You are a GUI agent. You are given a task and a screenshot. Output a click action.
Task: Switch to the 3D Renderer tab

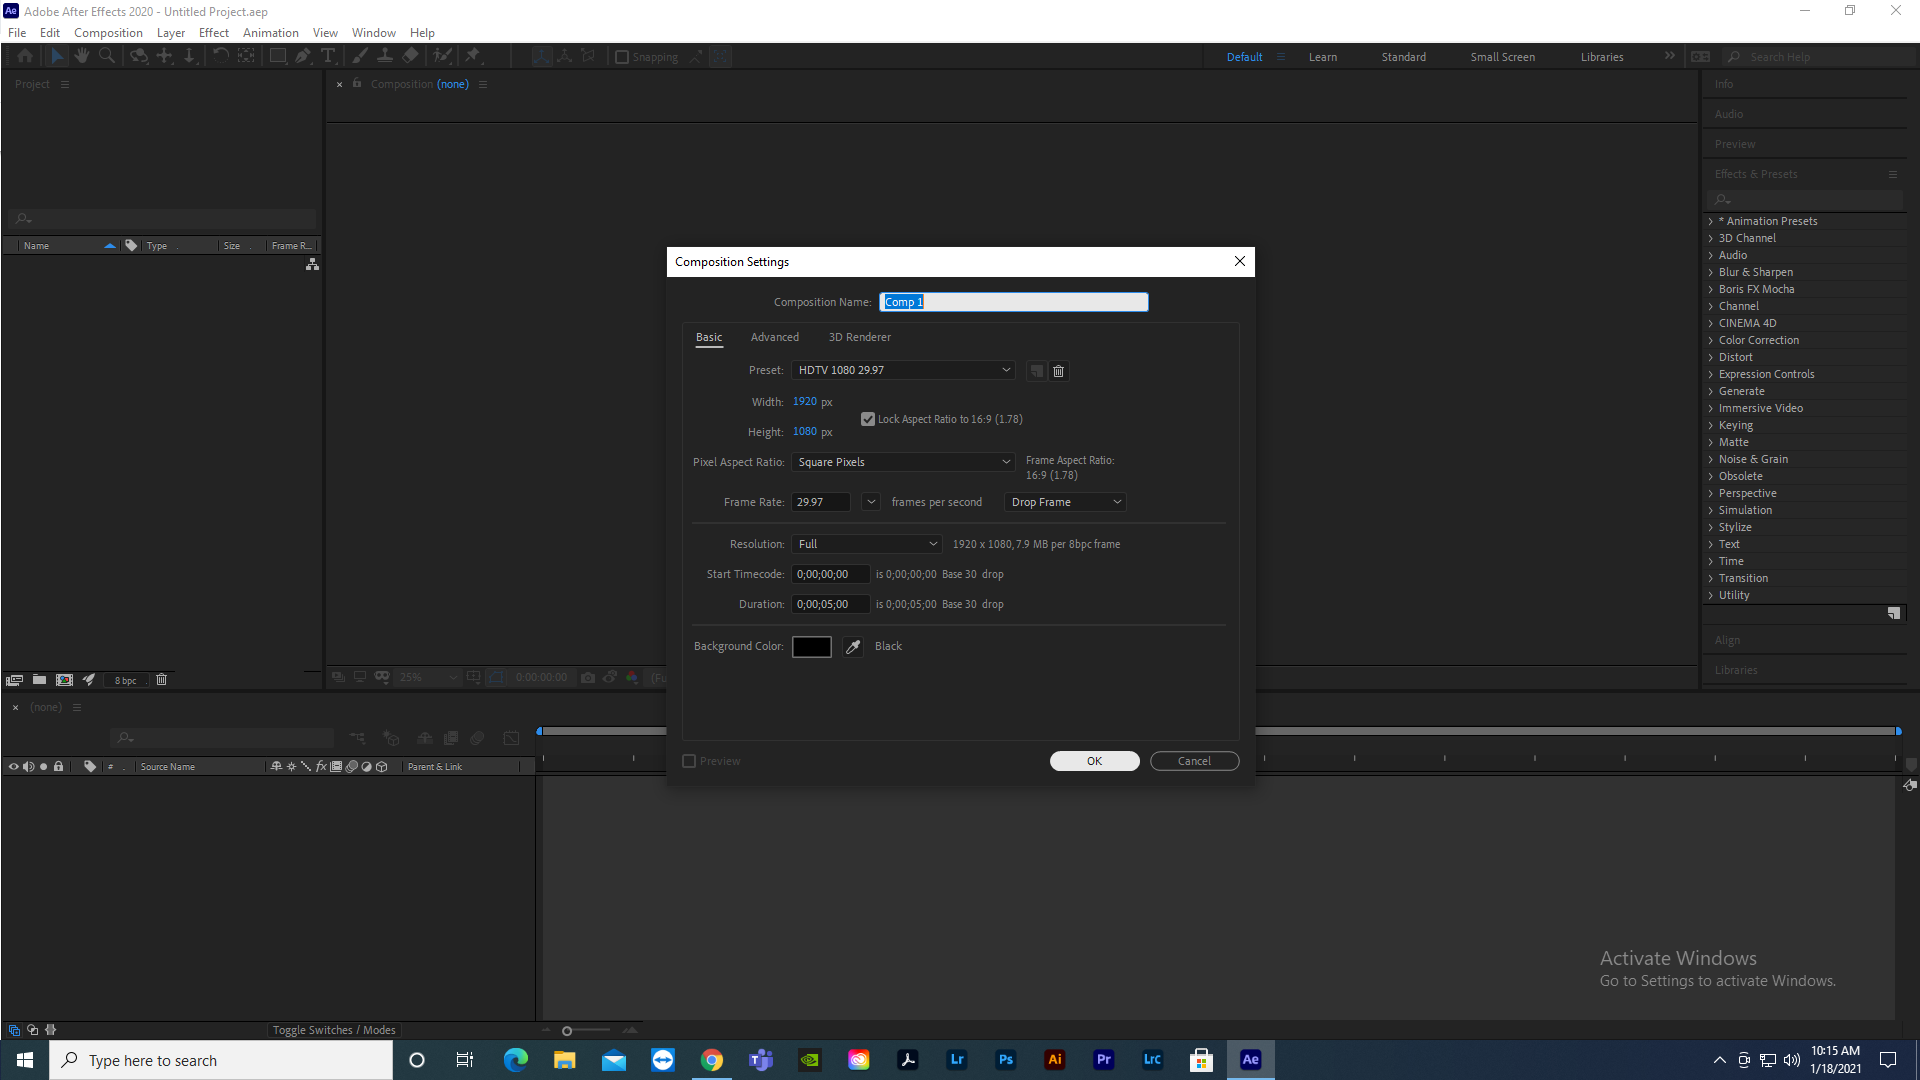point(859,338)
